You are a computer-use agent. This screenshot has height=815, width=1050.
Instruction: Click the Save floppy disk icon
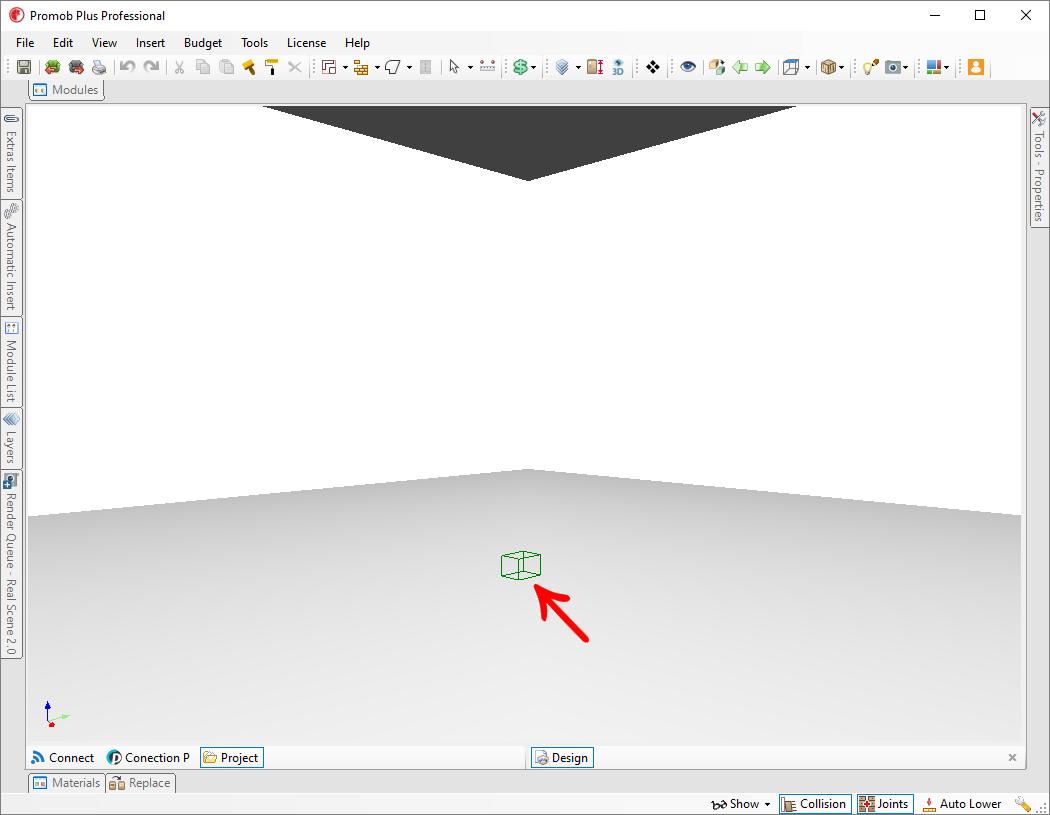[23, 67]
